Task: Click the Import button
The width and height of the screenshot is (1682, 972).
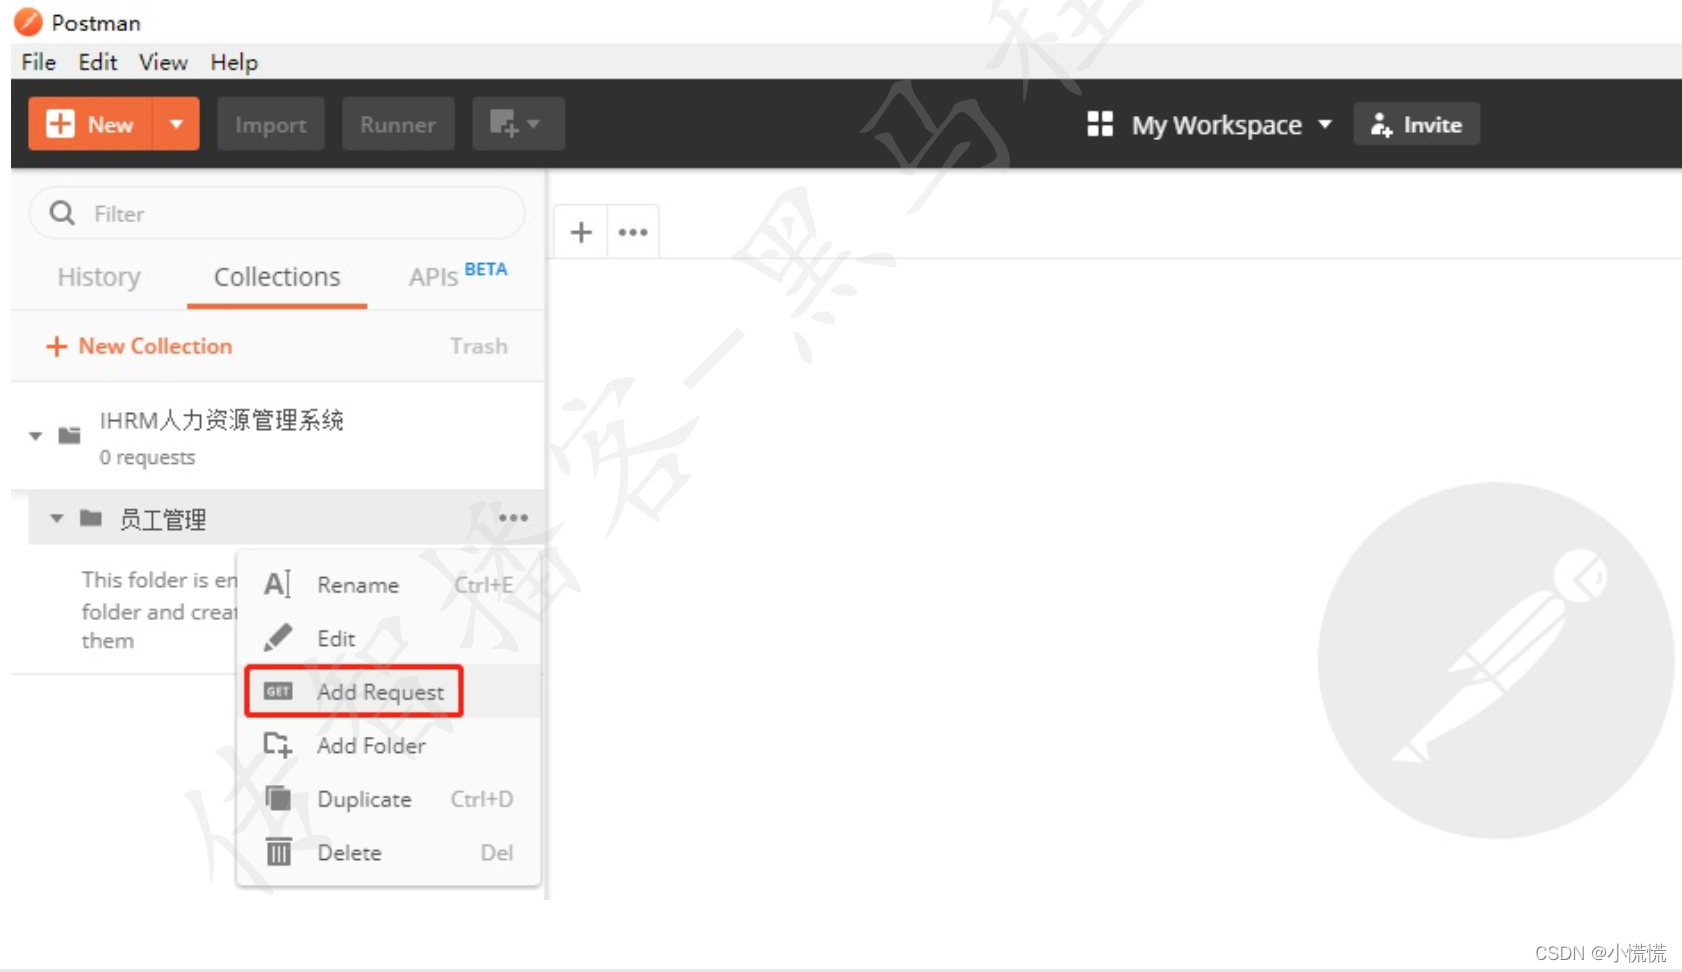Action: pyautogui.click(x=271, y=124)
